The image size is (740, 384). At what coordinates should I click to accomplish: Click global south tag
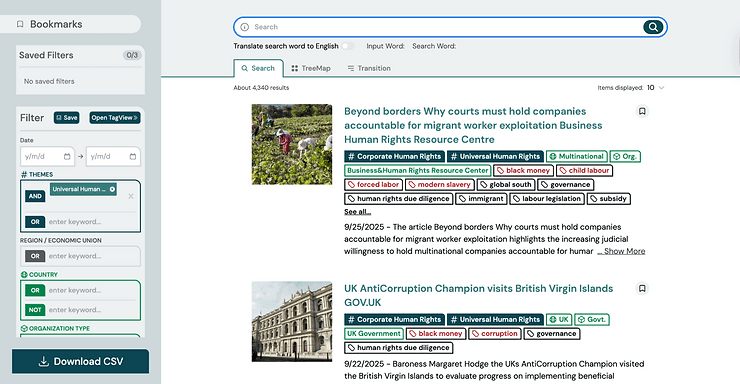coord(506,185)
